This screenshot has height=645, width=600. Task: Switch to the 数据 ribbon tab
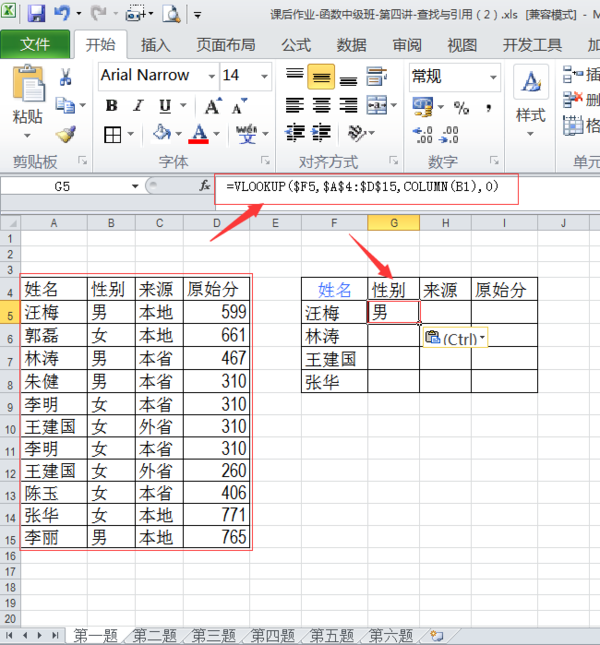click(x=352, y=45)
